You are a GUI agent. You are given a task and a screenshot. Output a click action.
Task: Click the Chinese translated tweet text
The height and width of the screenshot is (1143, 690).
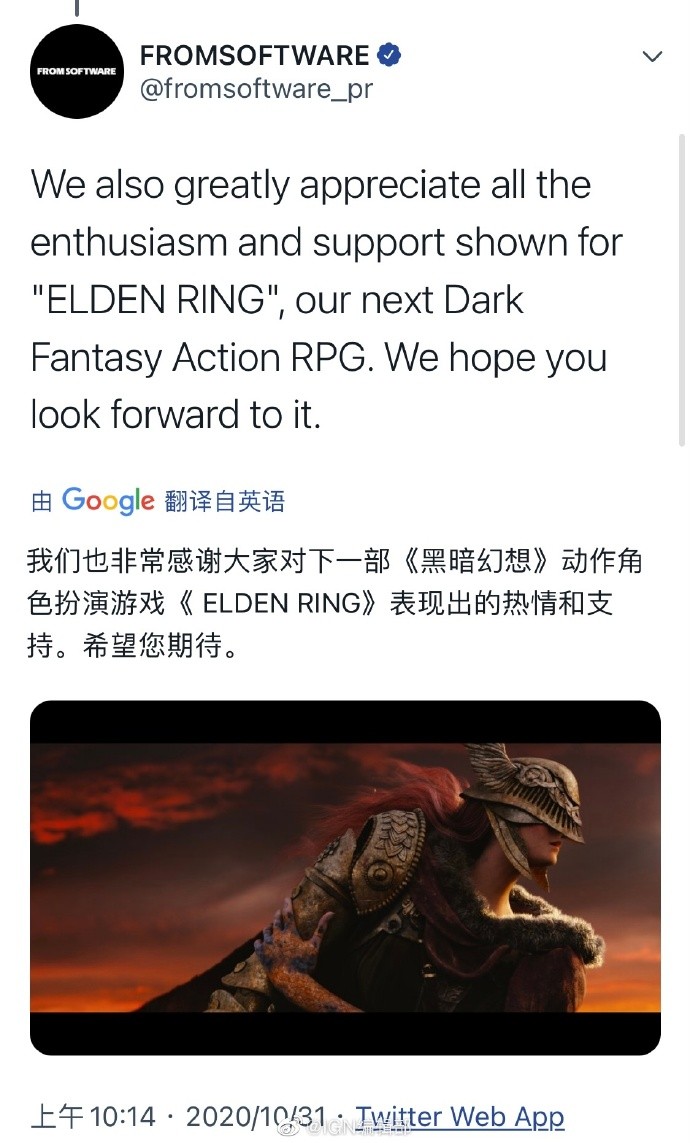tap(334, 603)
